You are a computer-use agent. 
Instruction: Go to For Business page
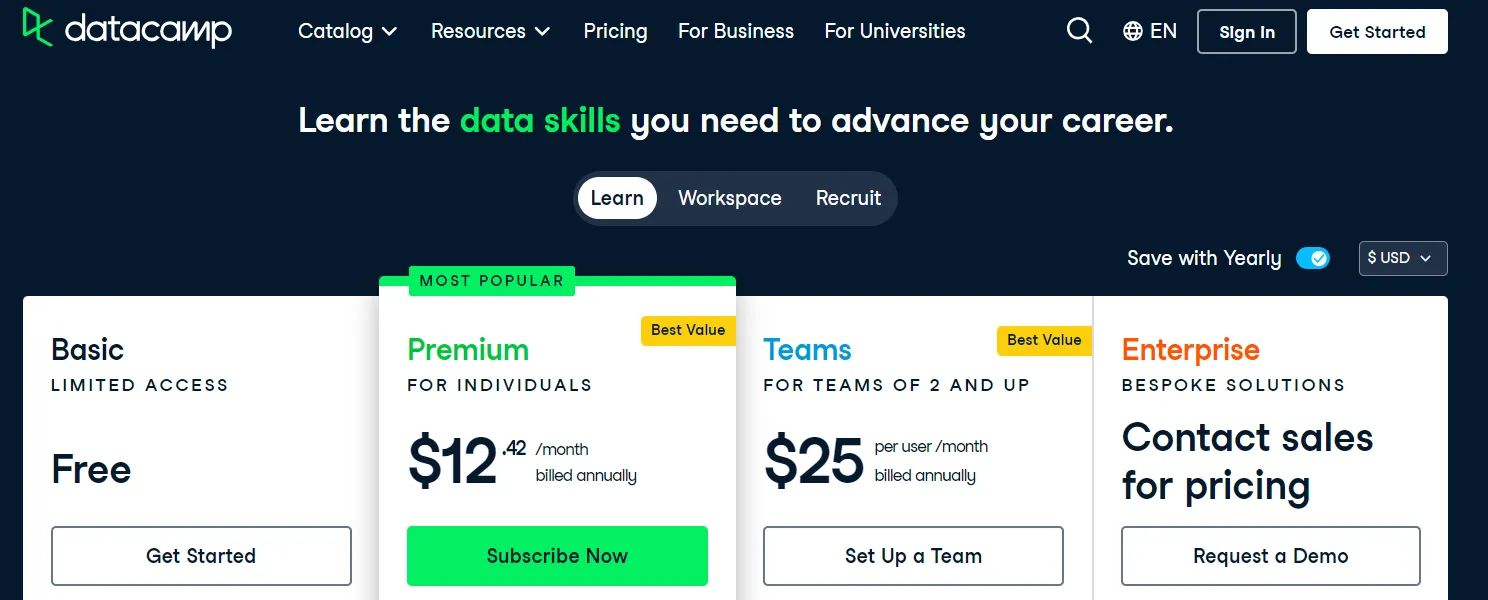[x=735, y=31]
